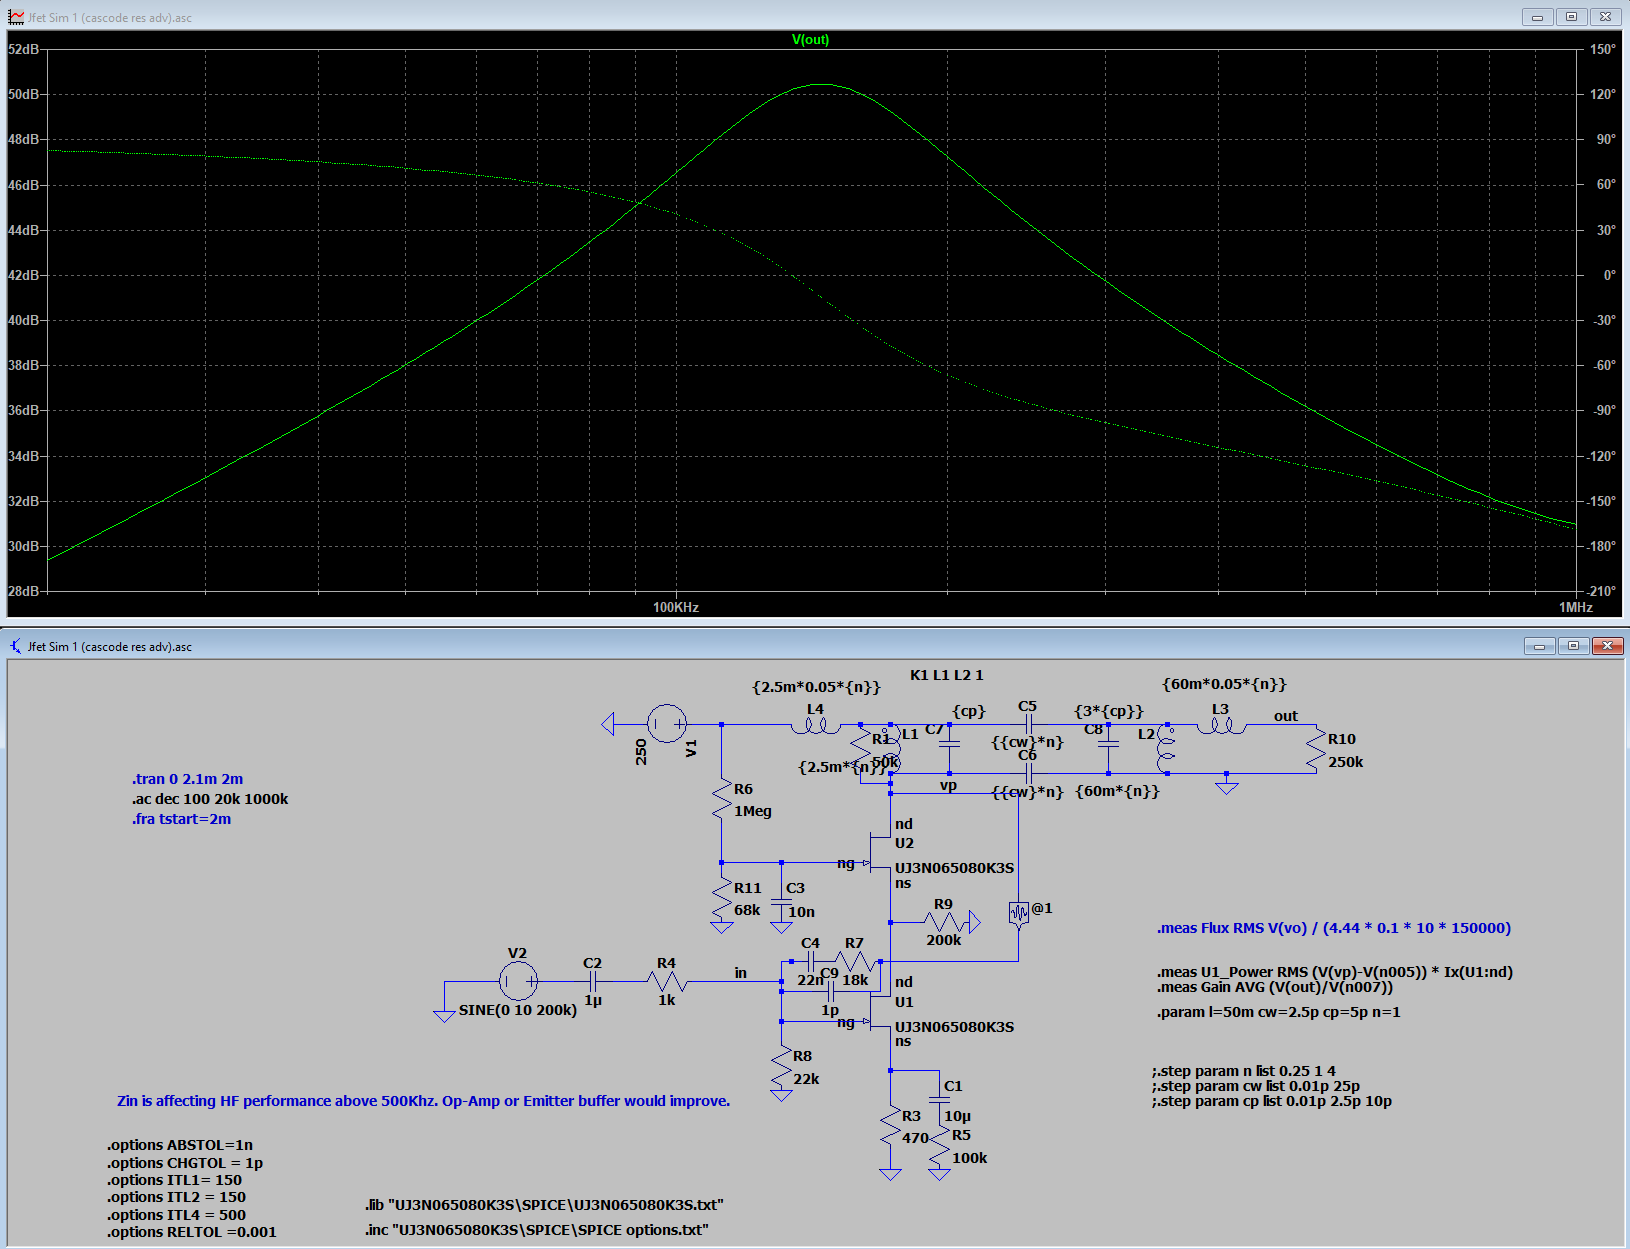Image resolution: width=1630 pixels, height=1249 pixels.
Task: Select the V2 sine voltage source symbol
Action: click(x=518, y=981)
